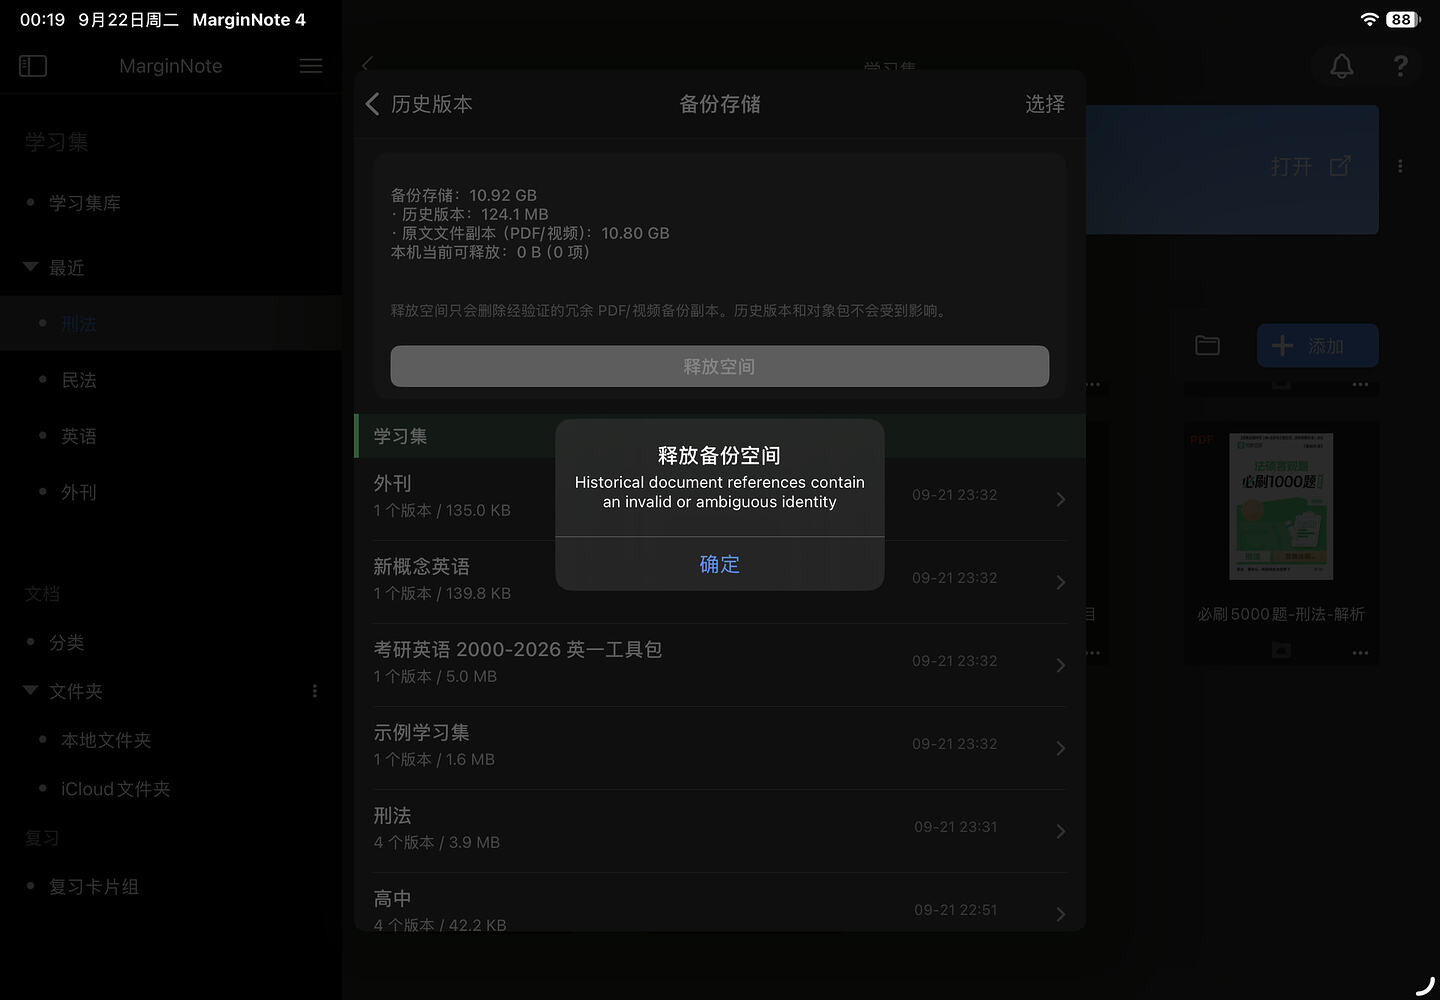Click the 新概念英语 row title
This screenshot has width=1440, height=1000.
[421, 566]
